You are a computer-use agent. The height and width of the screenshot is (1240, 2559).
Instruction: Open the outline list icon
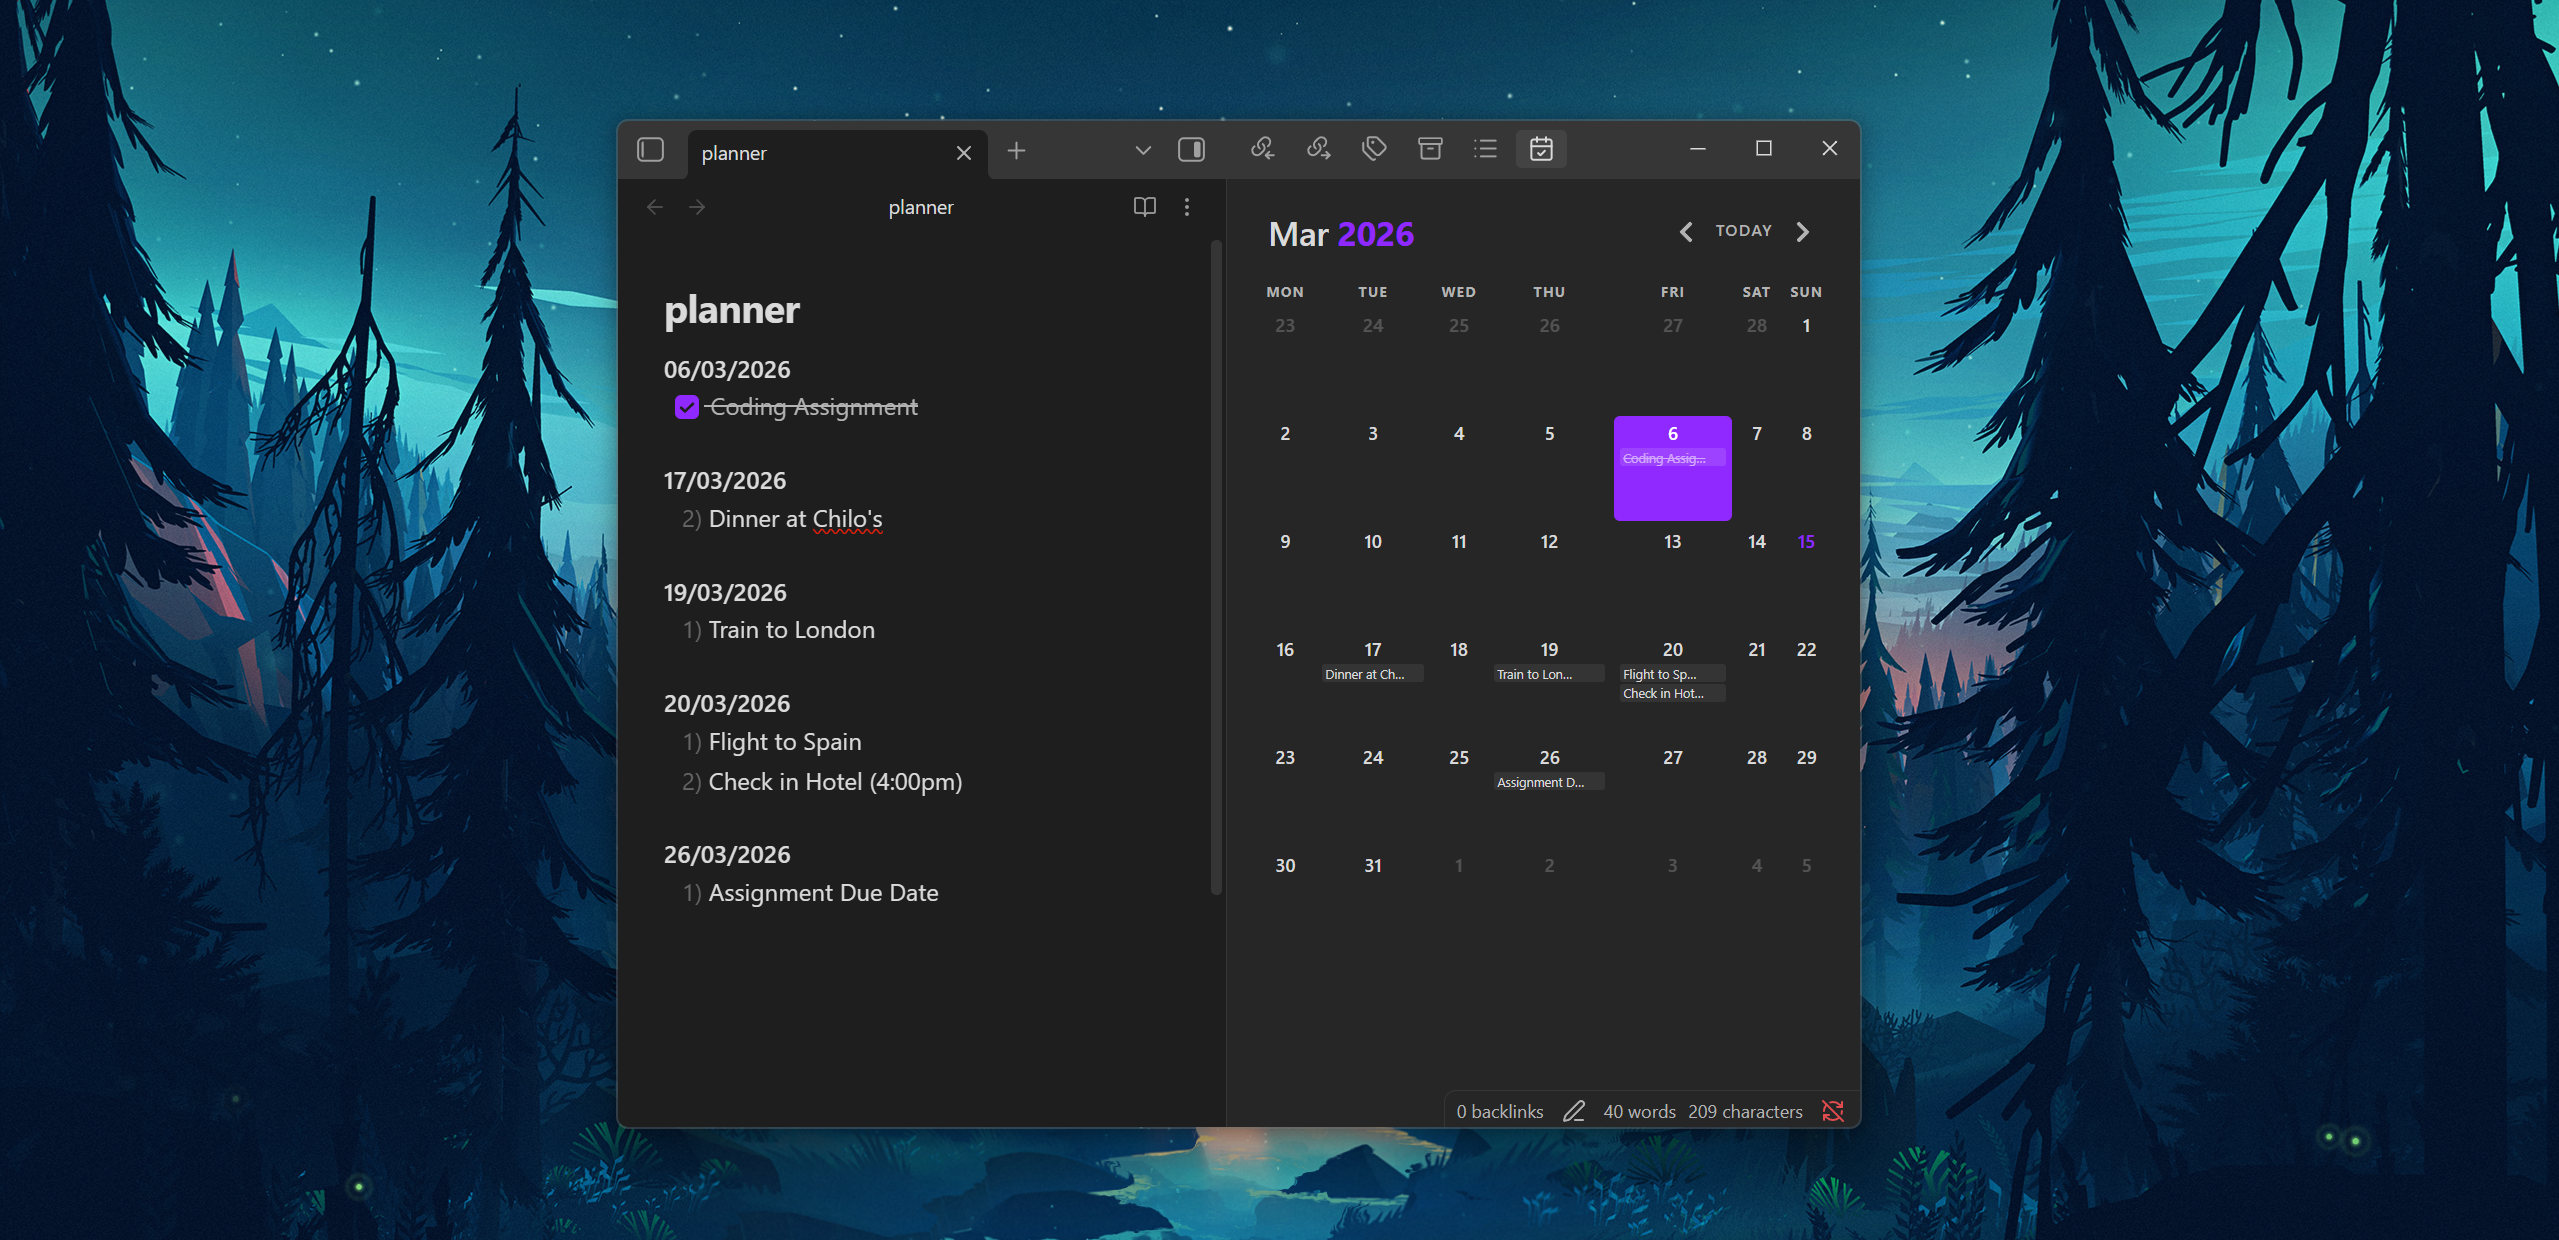click(1485, 149)
